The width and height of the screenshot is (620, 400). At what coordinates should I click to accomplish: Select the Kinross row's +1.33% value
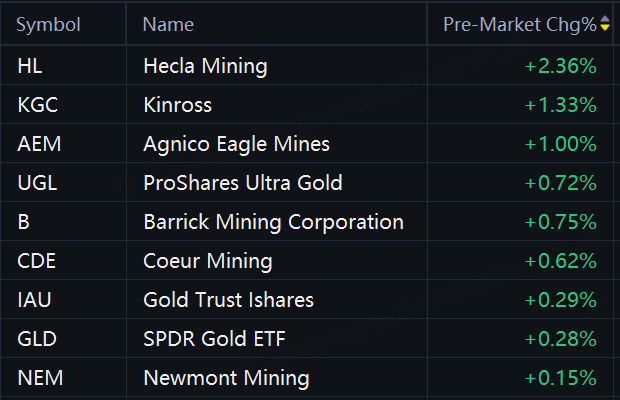pos(560,105)
